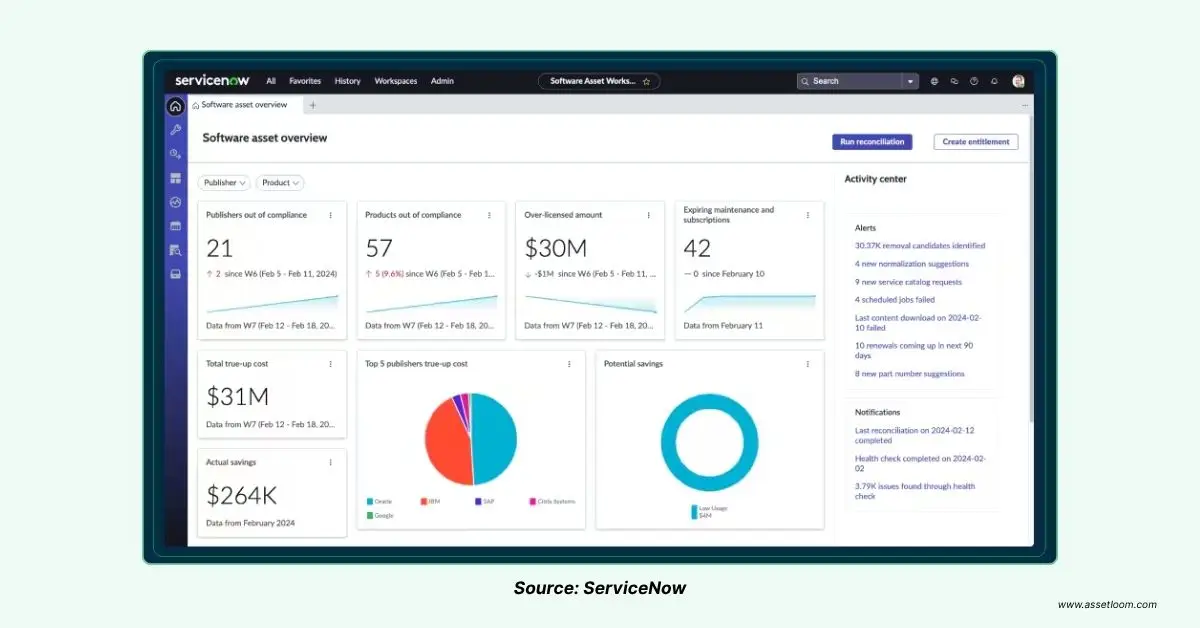This screenshot has height=628, width=1200.
Task: Open the user profile avatar
Action: point(1018,81)
